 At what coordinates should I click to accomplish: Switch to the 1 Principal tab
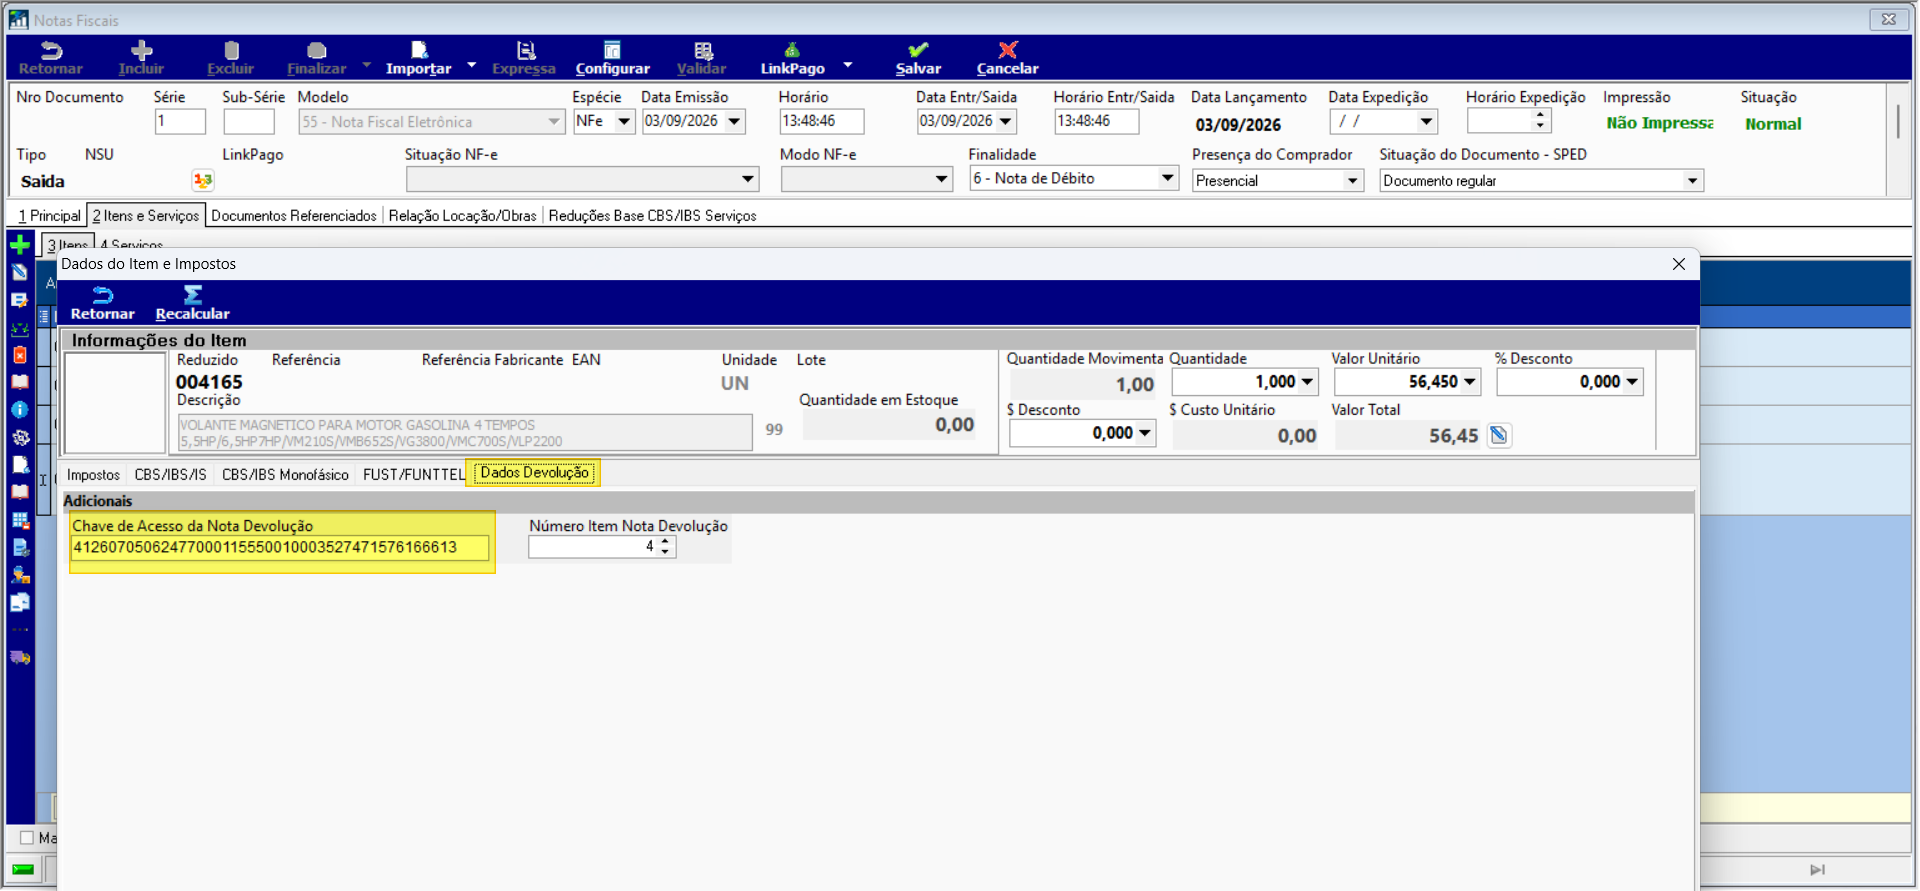pos(49,215)
